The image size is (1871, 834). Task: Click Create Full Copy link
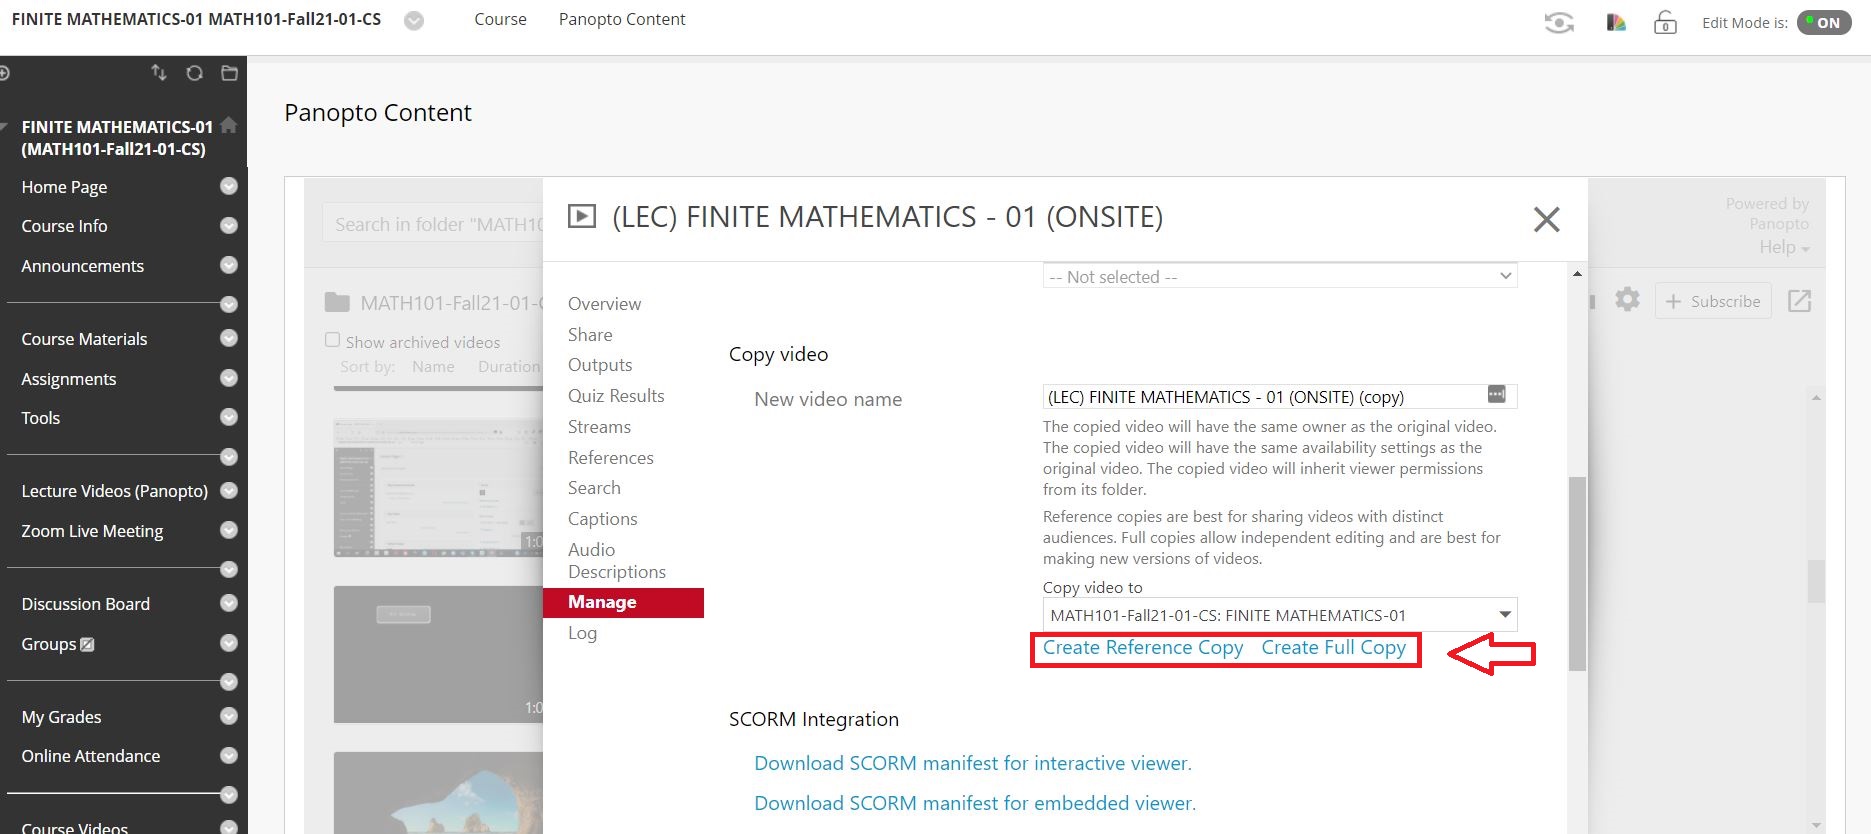click(x=1333, y=648)
